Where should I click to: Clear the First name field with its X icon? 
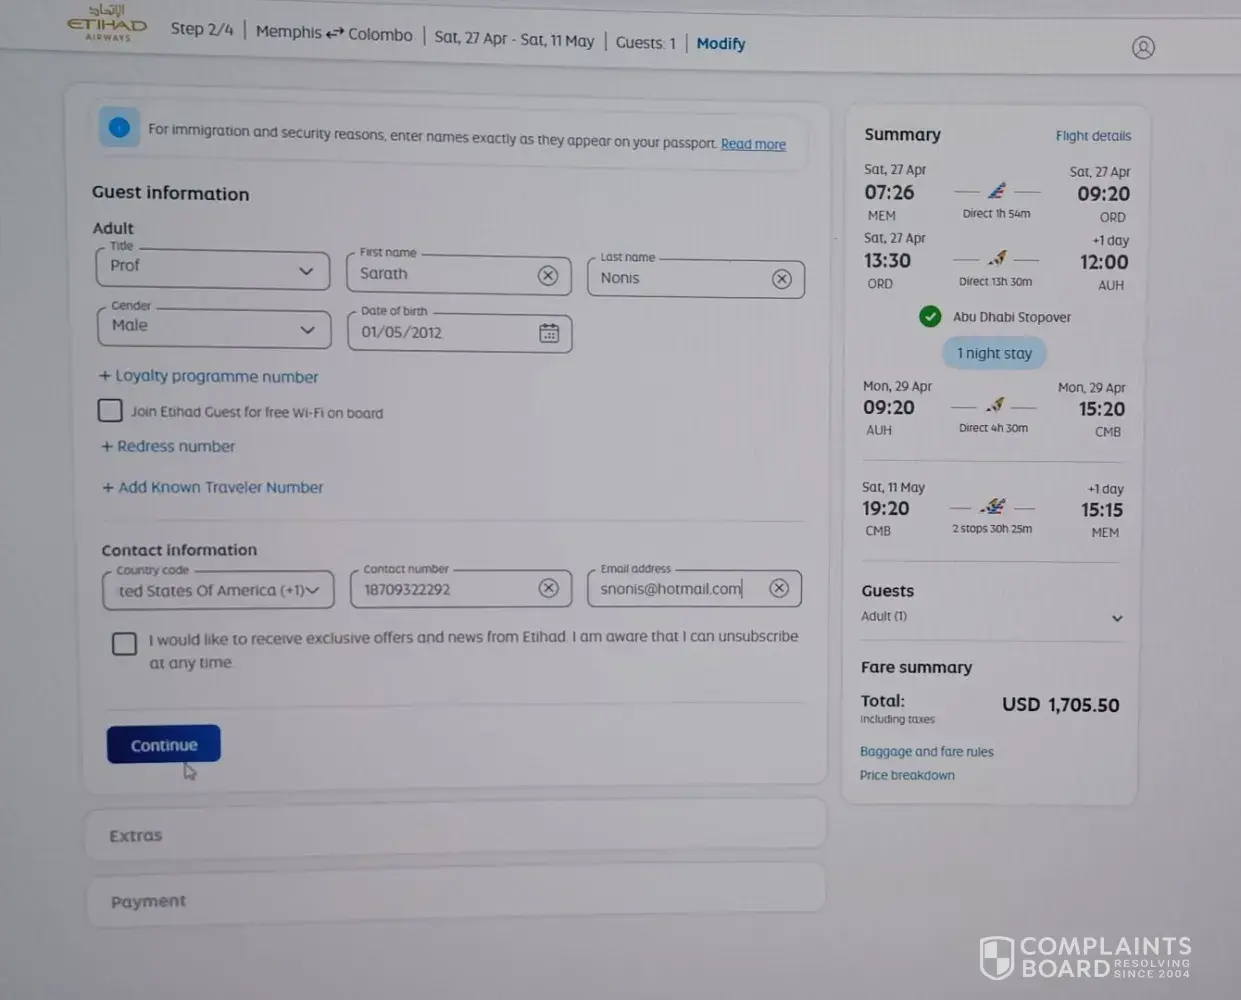pyautogui.click(x=548, y=276)
